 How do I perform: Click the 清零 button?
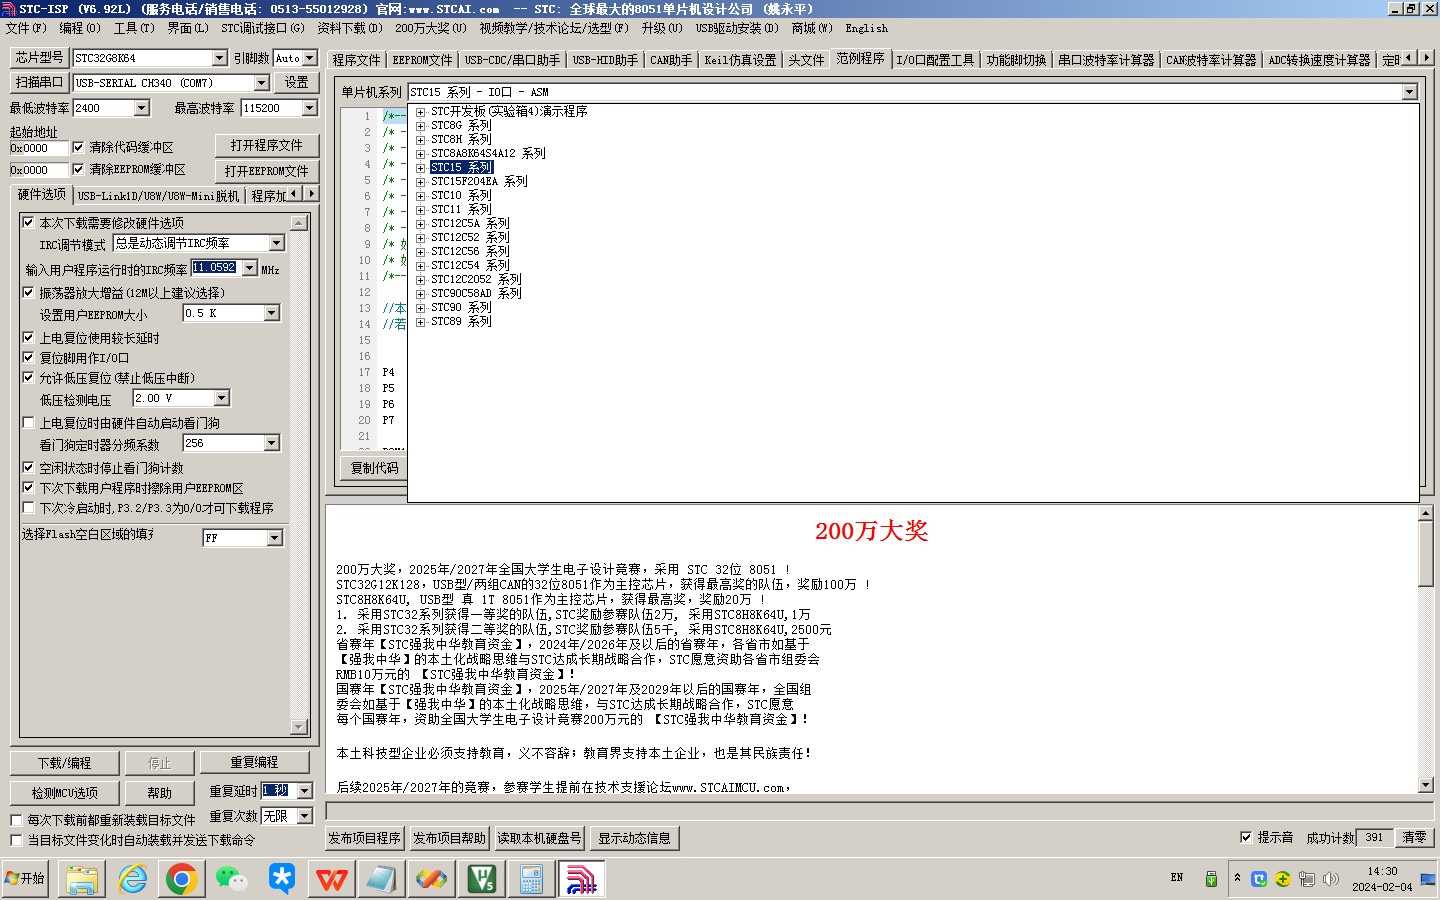click(1414, 837)
